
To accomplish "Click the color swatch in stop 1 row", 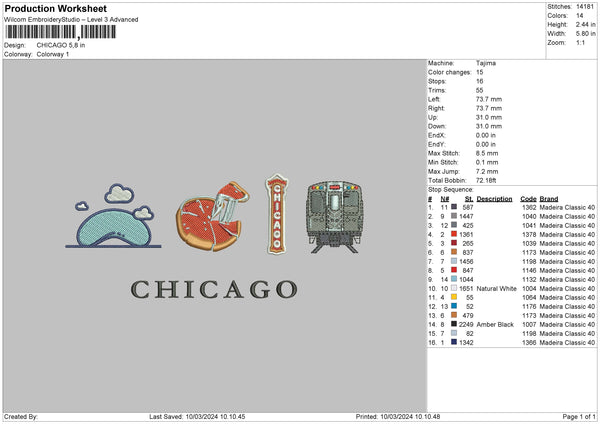I will point(454,207).
